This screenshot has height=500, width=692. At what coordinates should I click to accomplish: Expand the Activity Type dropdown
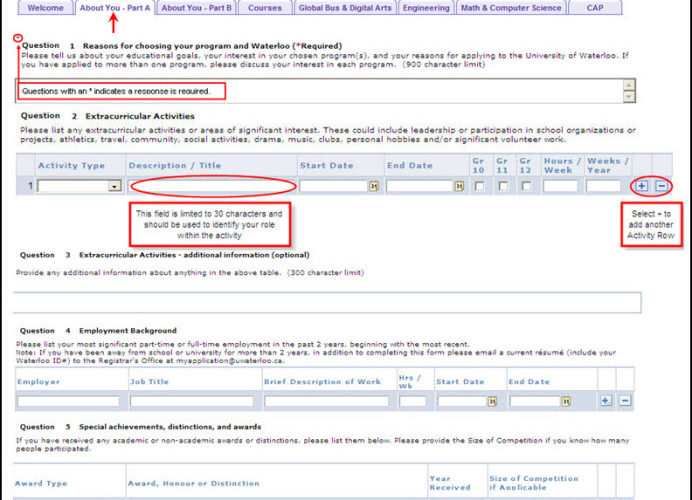(115, 186)
